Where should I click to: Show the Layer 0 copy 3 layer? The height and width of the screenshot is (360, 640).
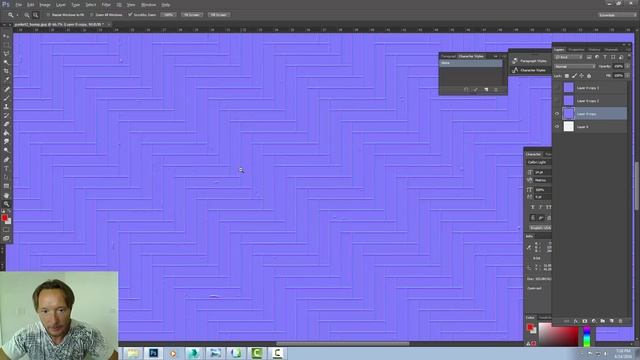coord(557,88)
